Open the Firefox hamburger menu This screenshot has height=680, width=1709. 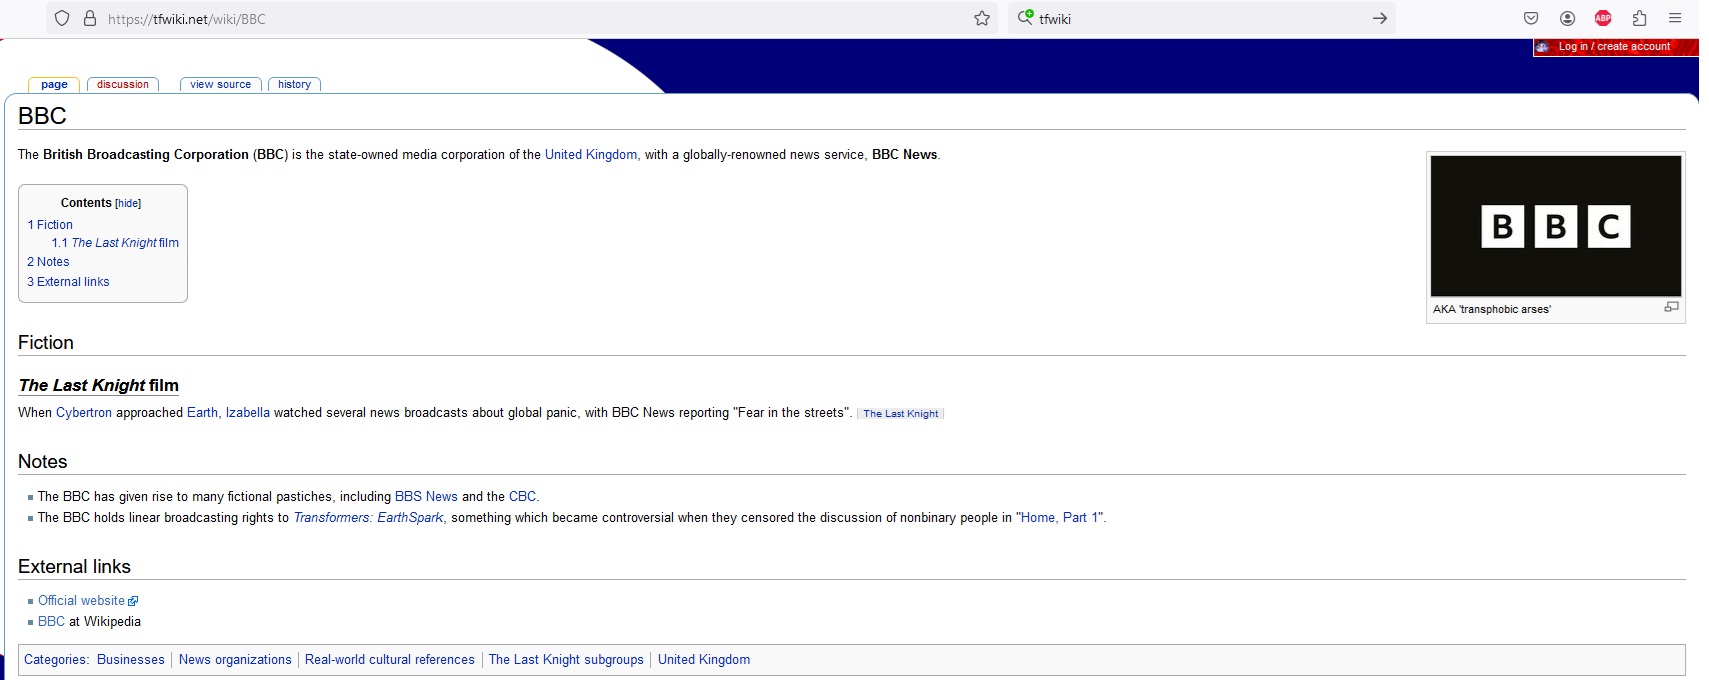tap(1675, 18)
